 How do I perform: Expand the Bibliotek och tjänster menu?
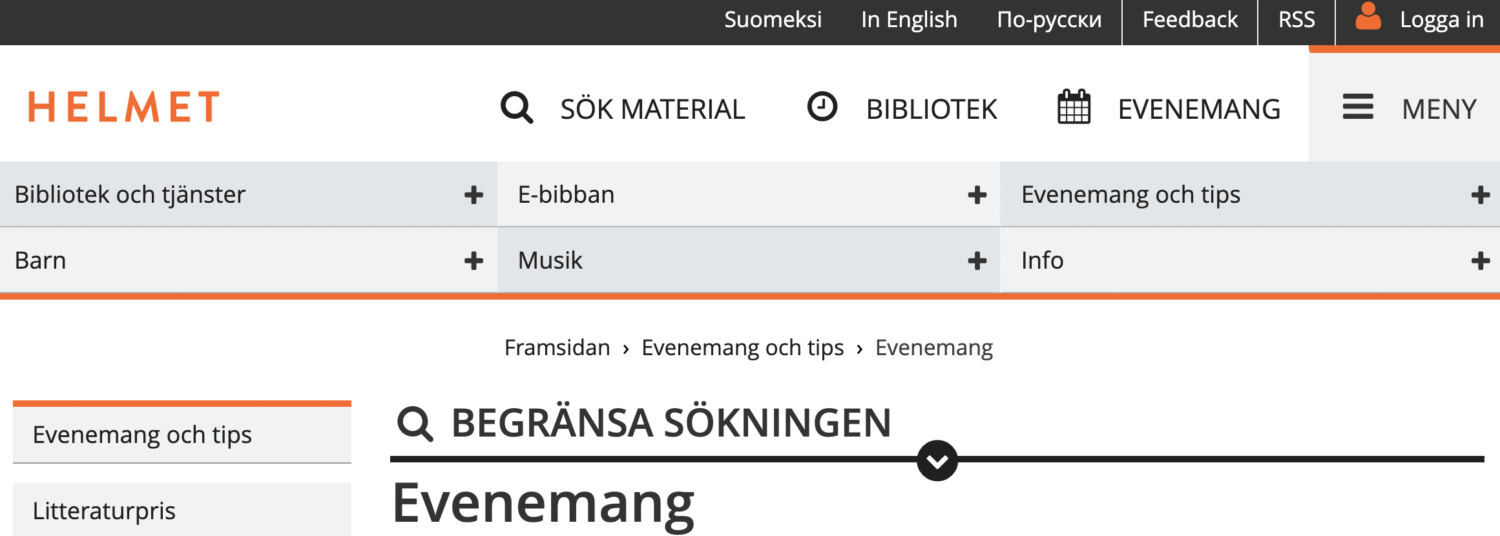474,195
